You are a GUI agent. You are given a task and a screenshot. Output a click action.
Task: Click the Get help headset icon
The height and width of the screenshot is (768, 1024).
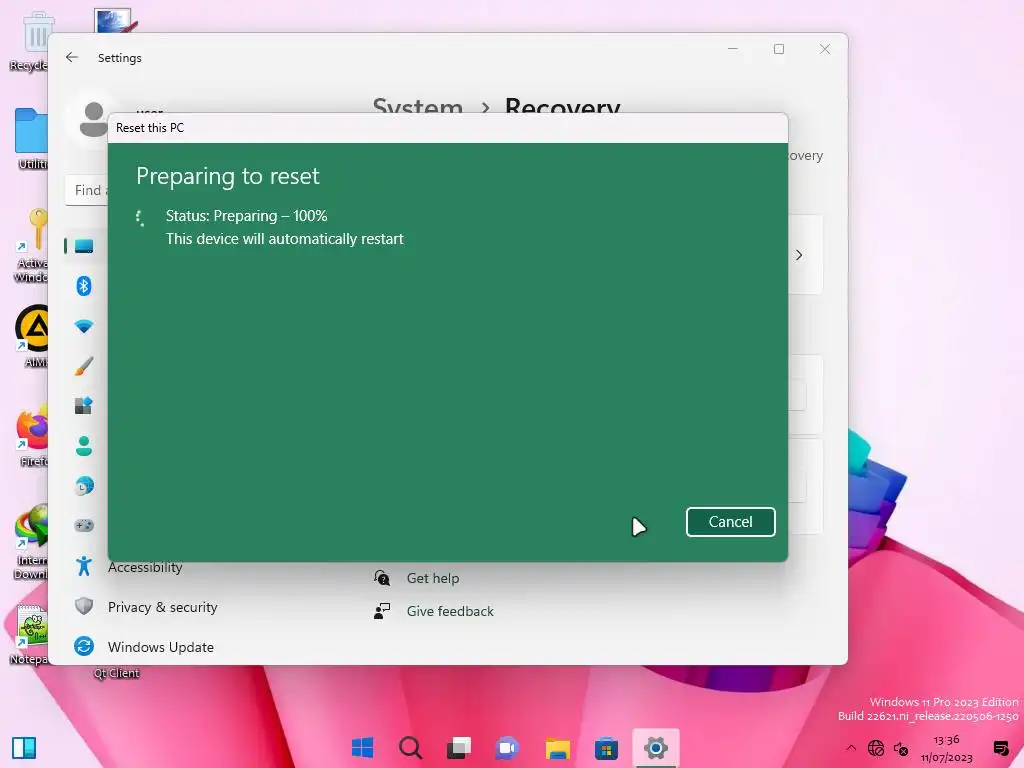382,577
